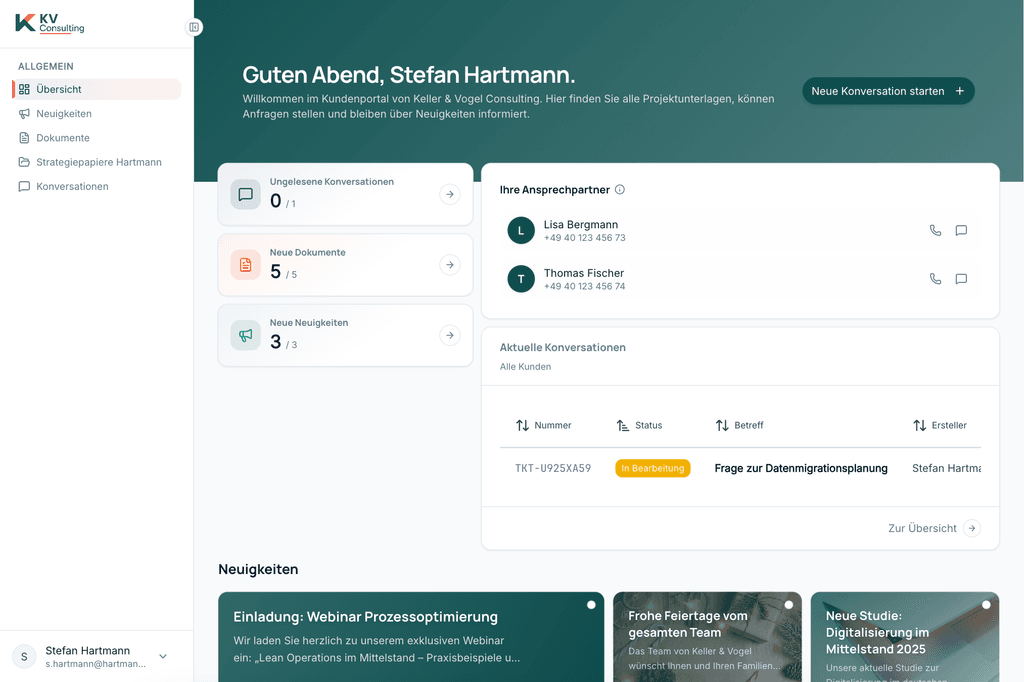Click the Übersicht dashboard grid icon
Screen dimensions: 1024x682
pyautogui.click(x=24, y=89)
